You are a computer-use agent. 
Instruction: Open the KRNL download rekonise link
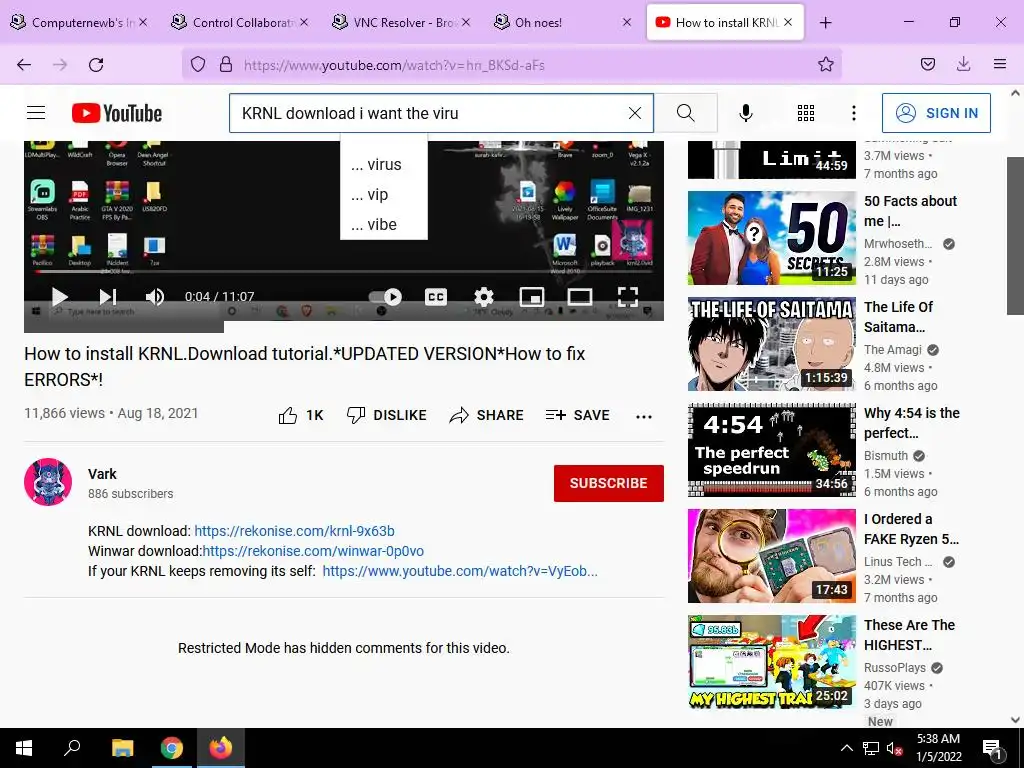tap(295, 531)
